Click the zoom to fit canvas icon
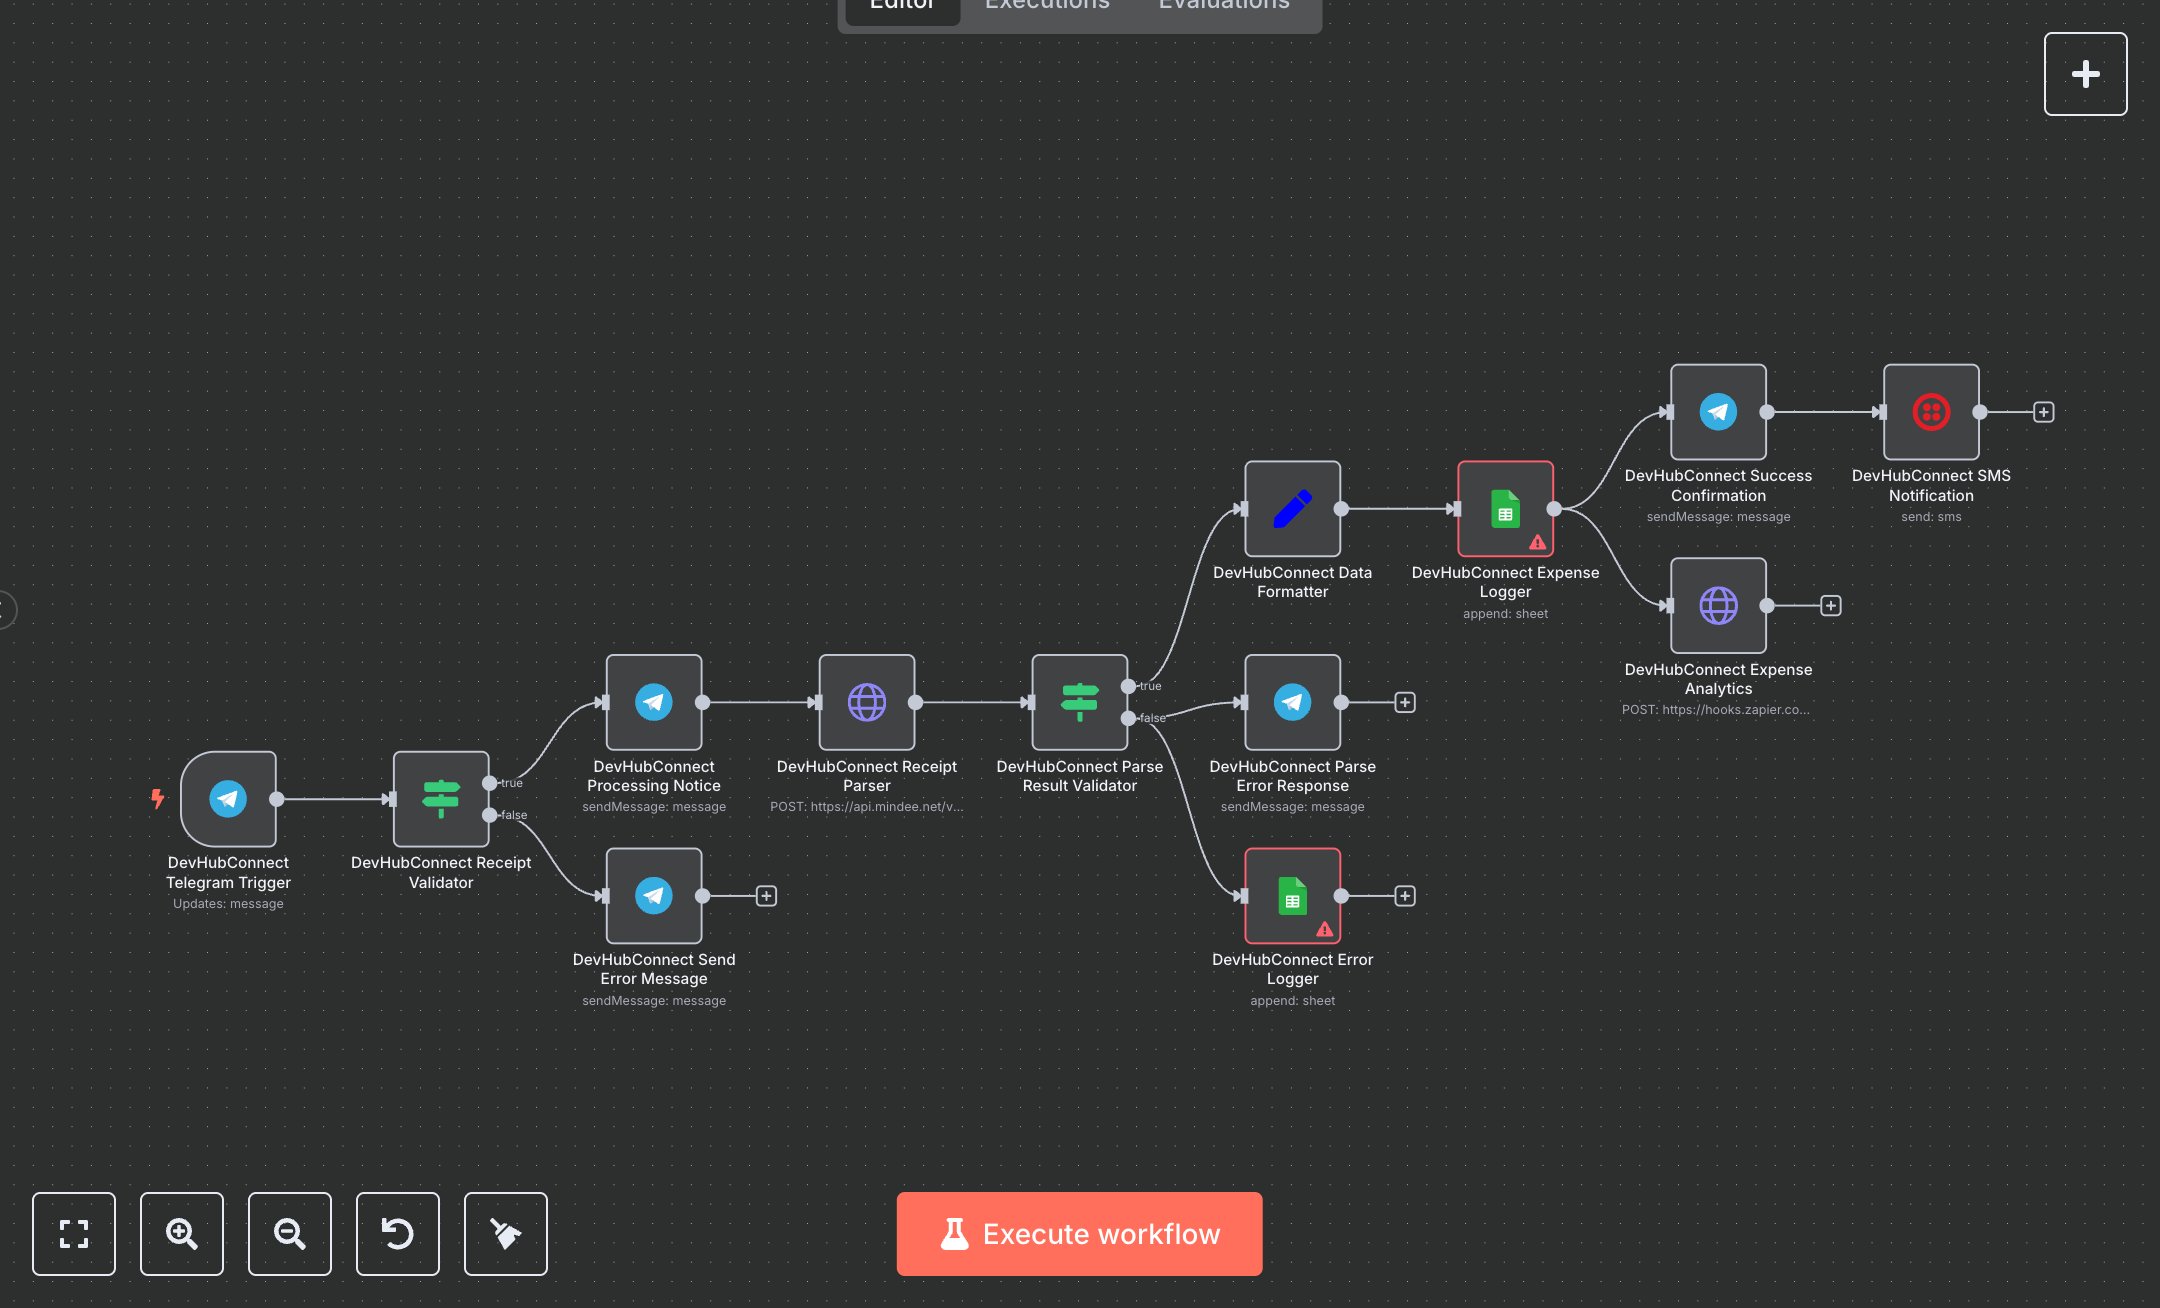This screenshot has width=2160, height=1308. click(x=74, y=1234)
